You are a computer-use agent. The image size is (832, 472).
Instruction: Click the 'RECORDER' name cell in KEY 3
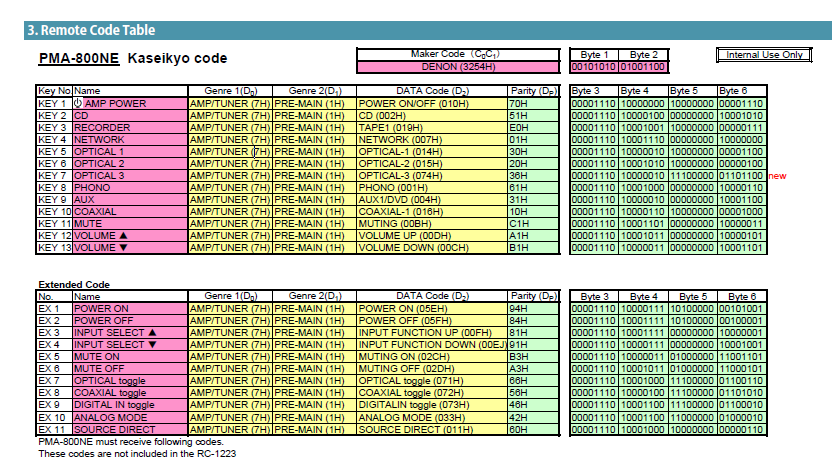click(x=129, y=127)
